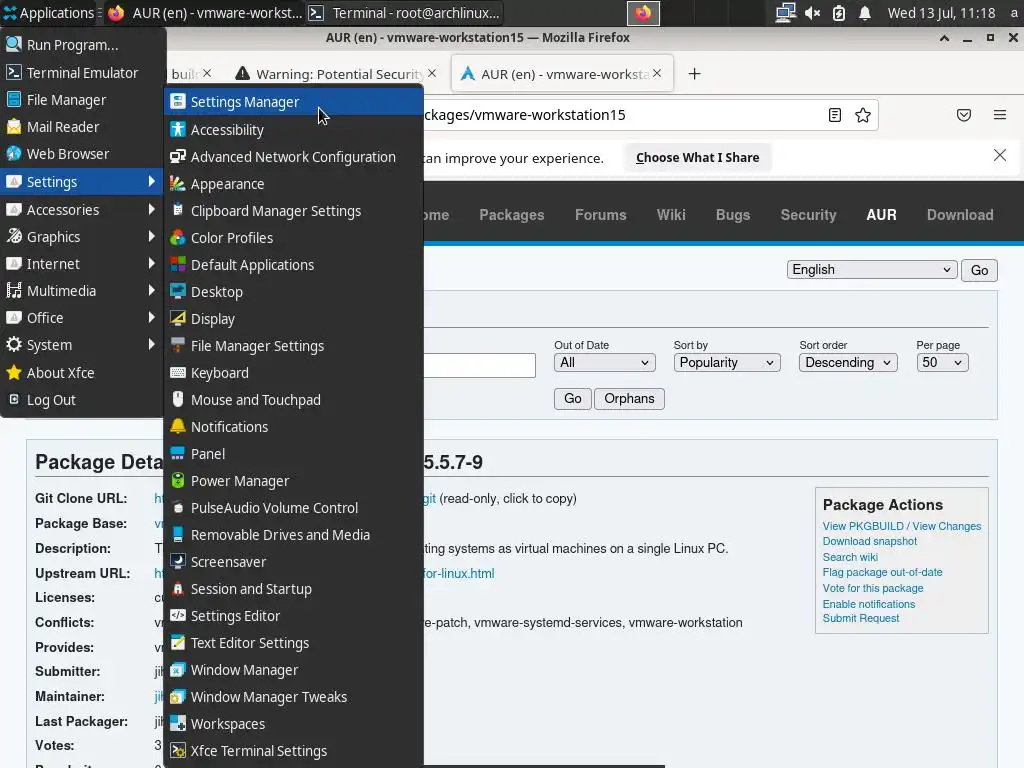
Task: Click the Default Applications icon
Action: tap(178, 264)
